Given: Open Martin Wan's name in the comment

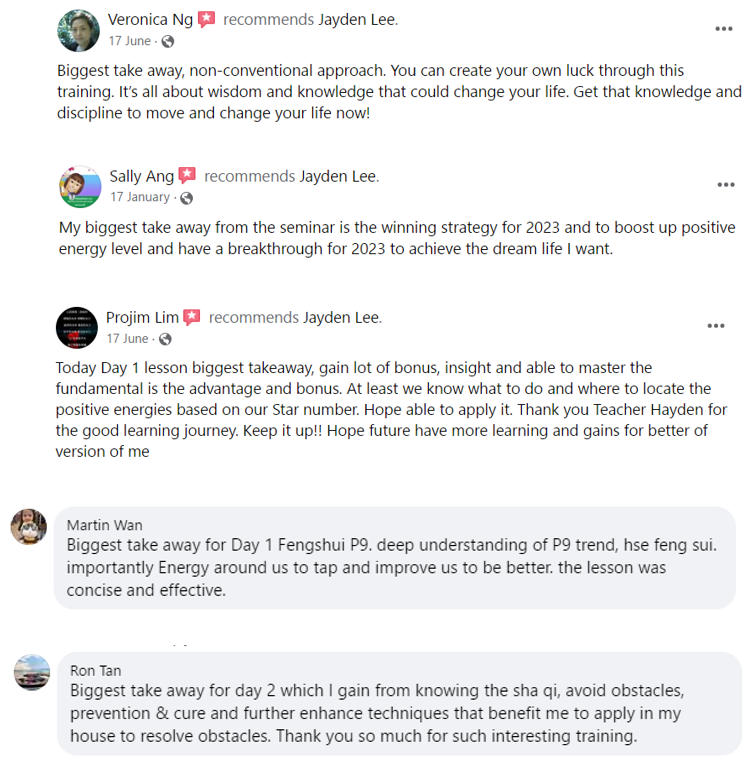Looking at the screenshot, I should pyautogui.click(x=105, y=525).
